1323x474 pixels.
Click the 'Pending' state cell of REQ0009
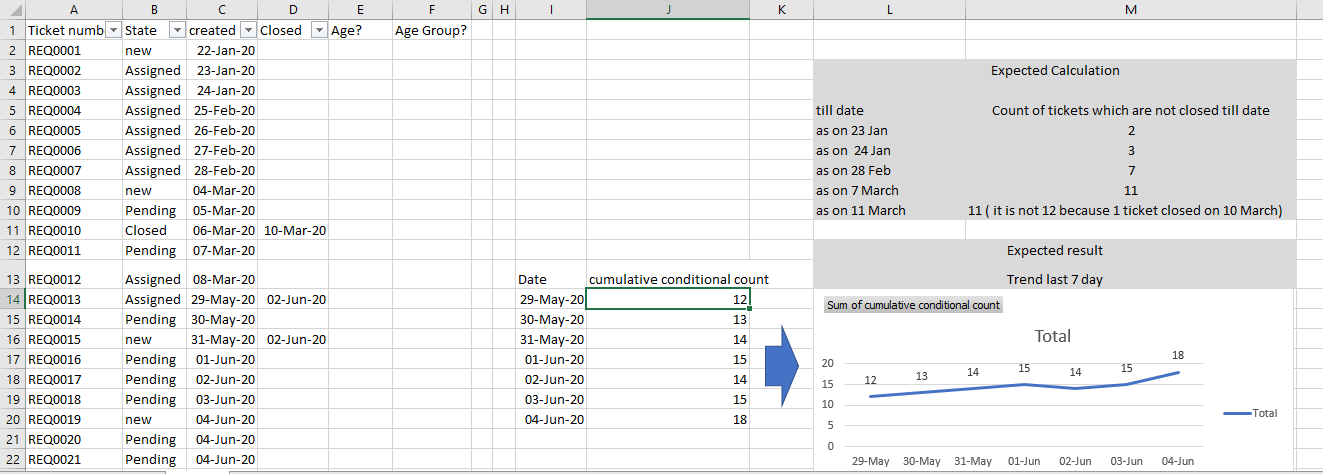(x=154, y=210)
